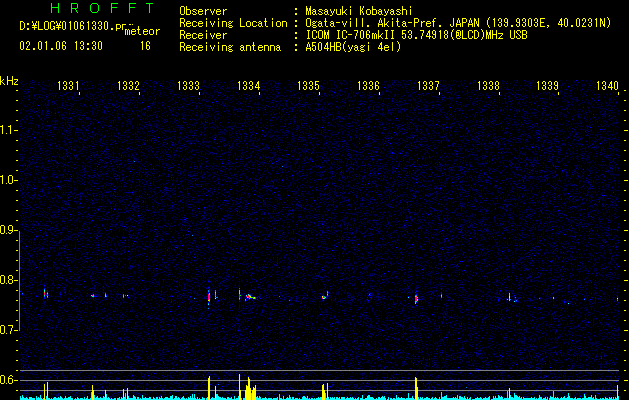Click the 1.1 kHz axis label

tap(7, 130)
